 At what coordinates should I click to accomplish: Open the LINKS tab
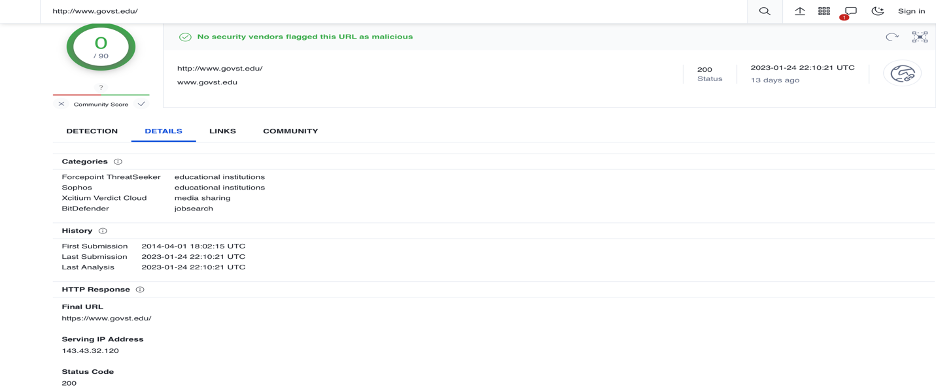pyautogui.click(x=223, y=131)
